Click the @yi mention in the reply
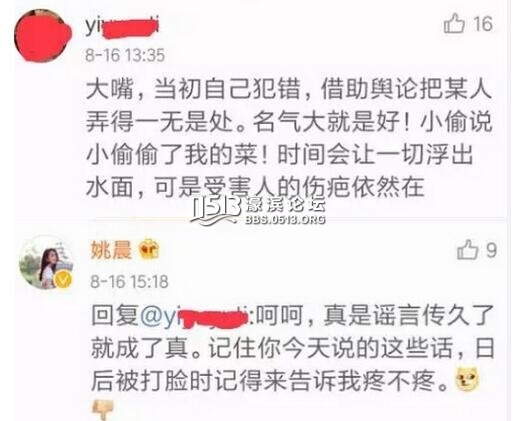 coord(194,316)
